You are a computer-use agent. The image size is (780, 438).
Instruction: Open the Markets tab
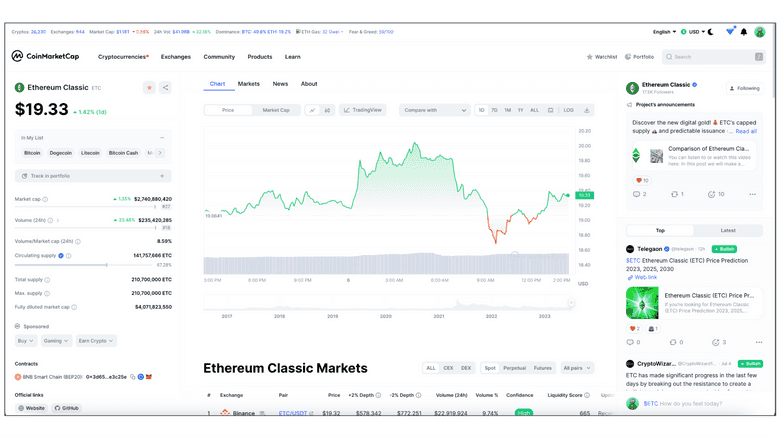coord(248,84)
